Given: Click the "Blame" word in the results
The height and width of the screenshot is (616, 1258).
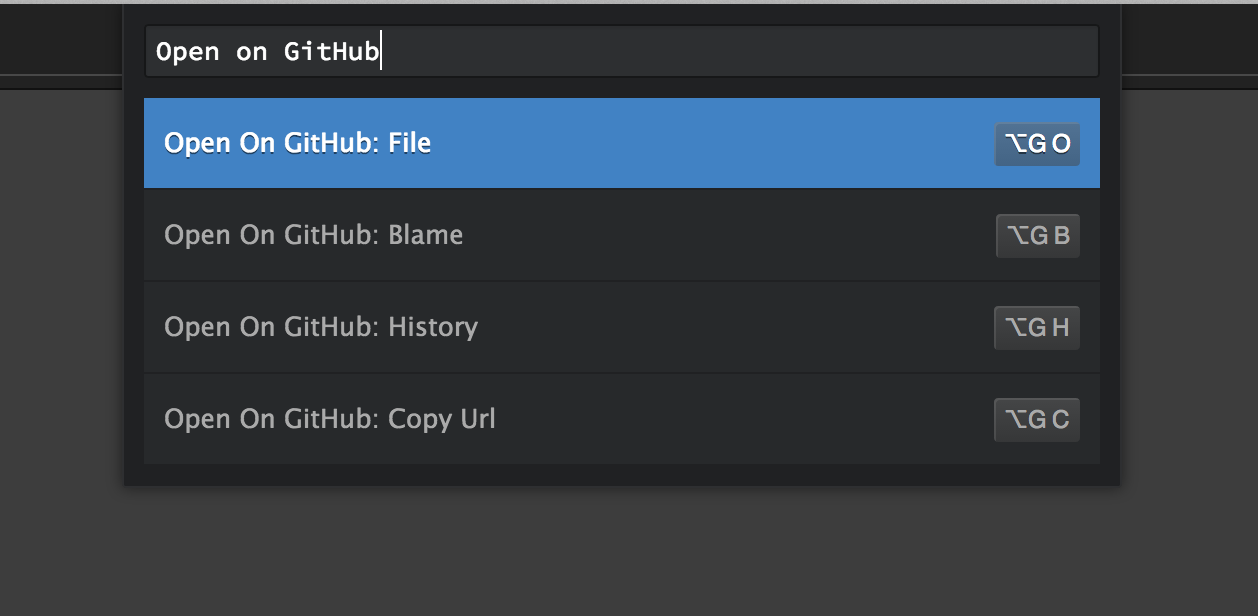Looking at the screenshot, I should click(425, 235).
